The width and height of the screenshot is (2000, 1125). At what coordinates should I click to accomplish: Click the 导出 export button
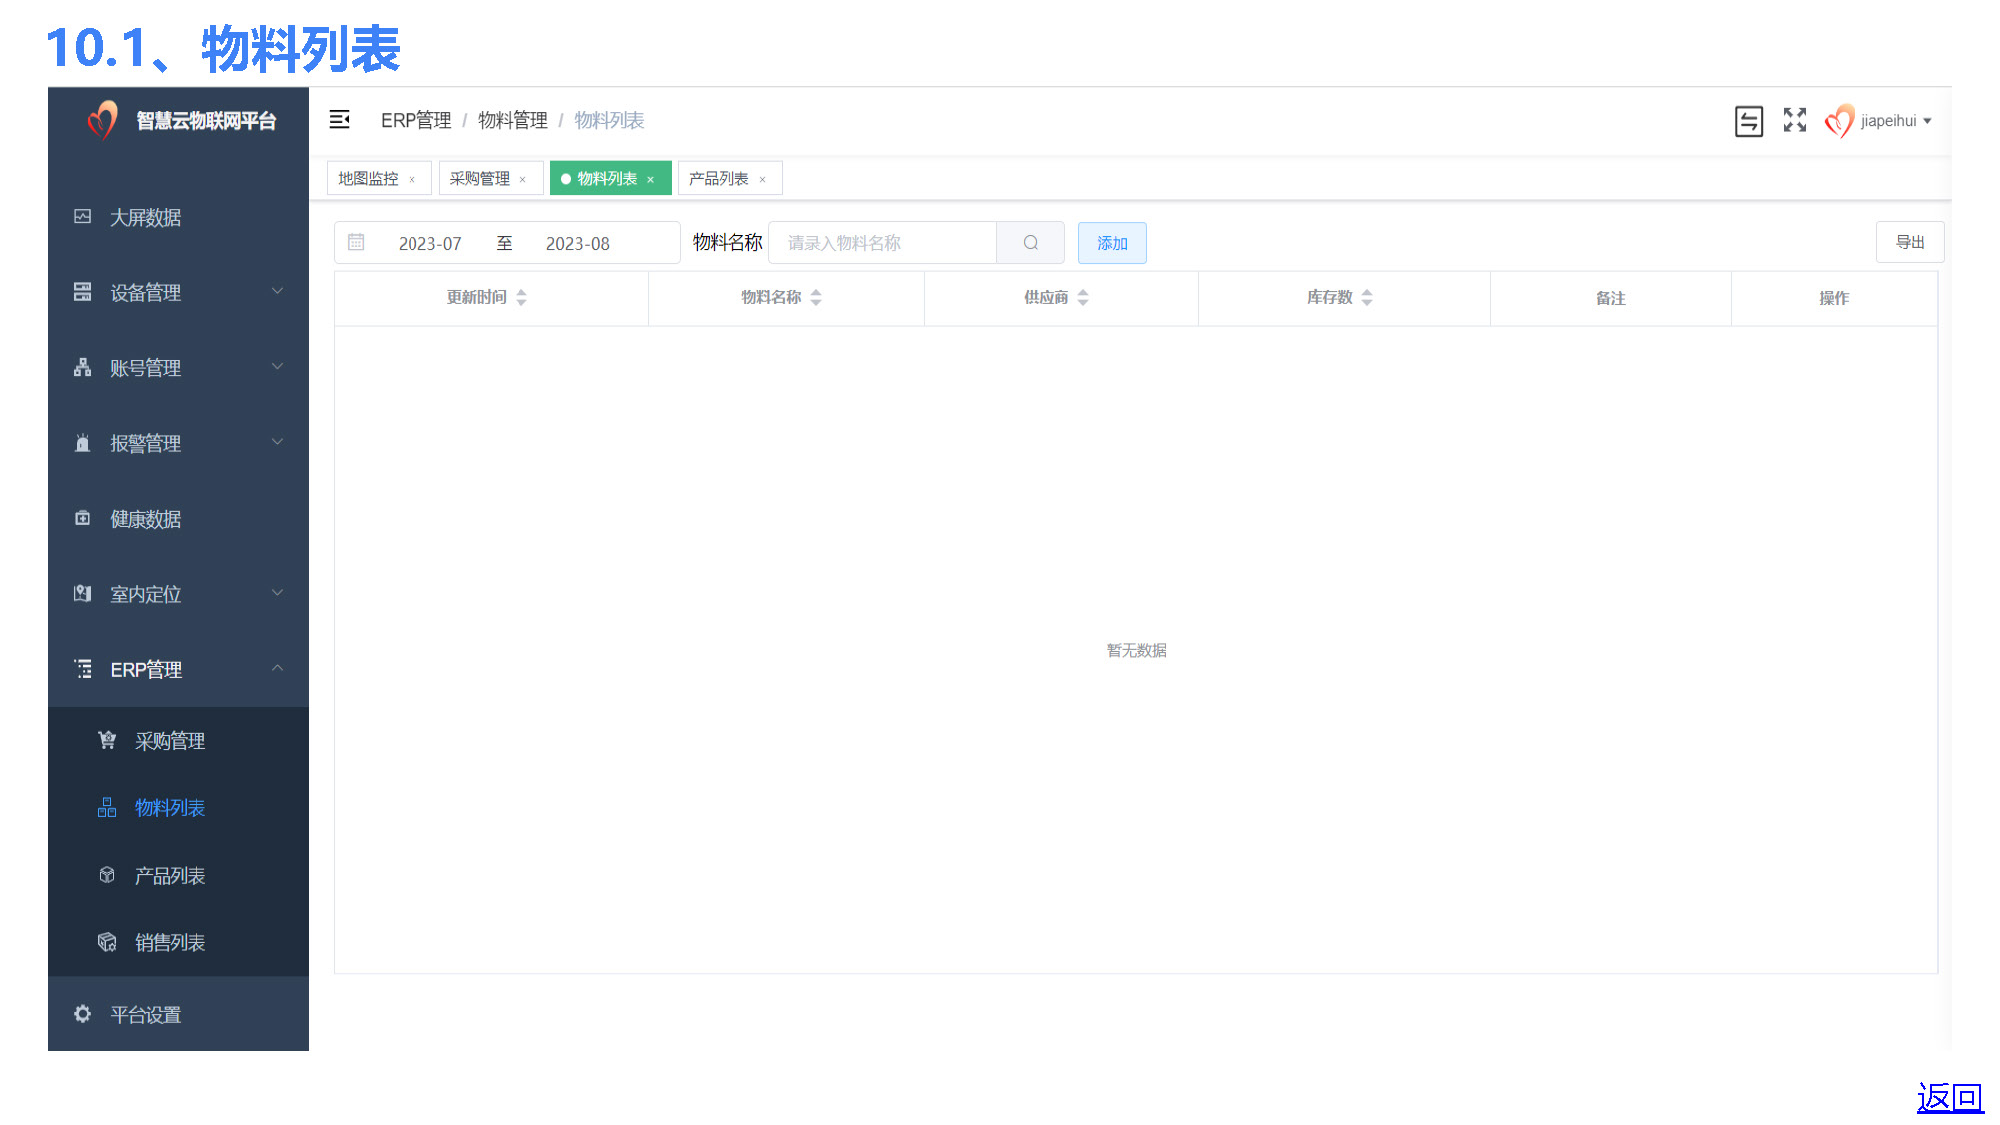tap(1910, 242)
